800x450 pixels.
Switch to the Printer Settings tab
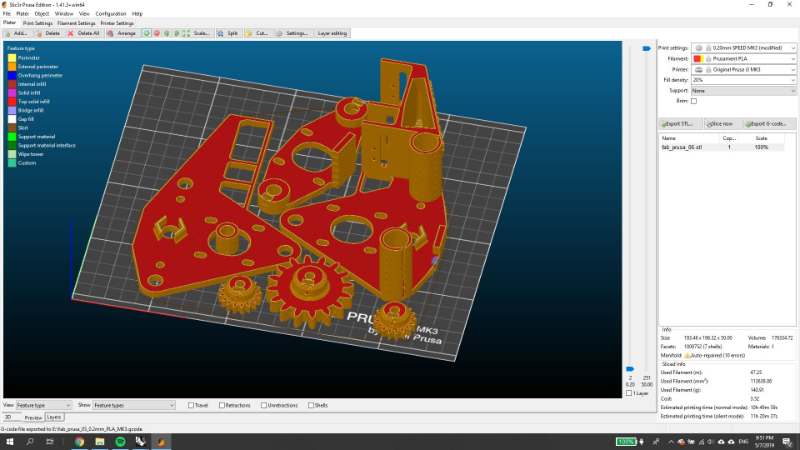(x=117, y=23)
